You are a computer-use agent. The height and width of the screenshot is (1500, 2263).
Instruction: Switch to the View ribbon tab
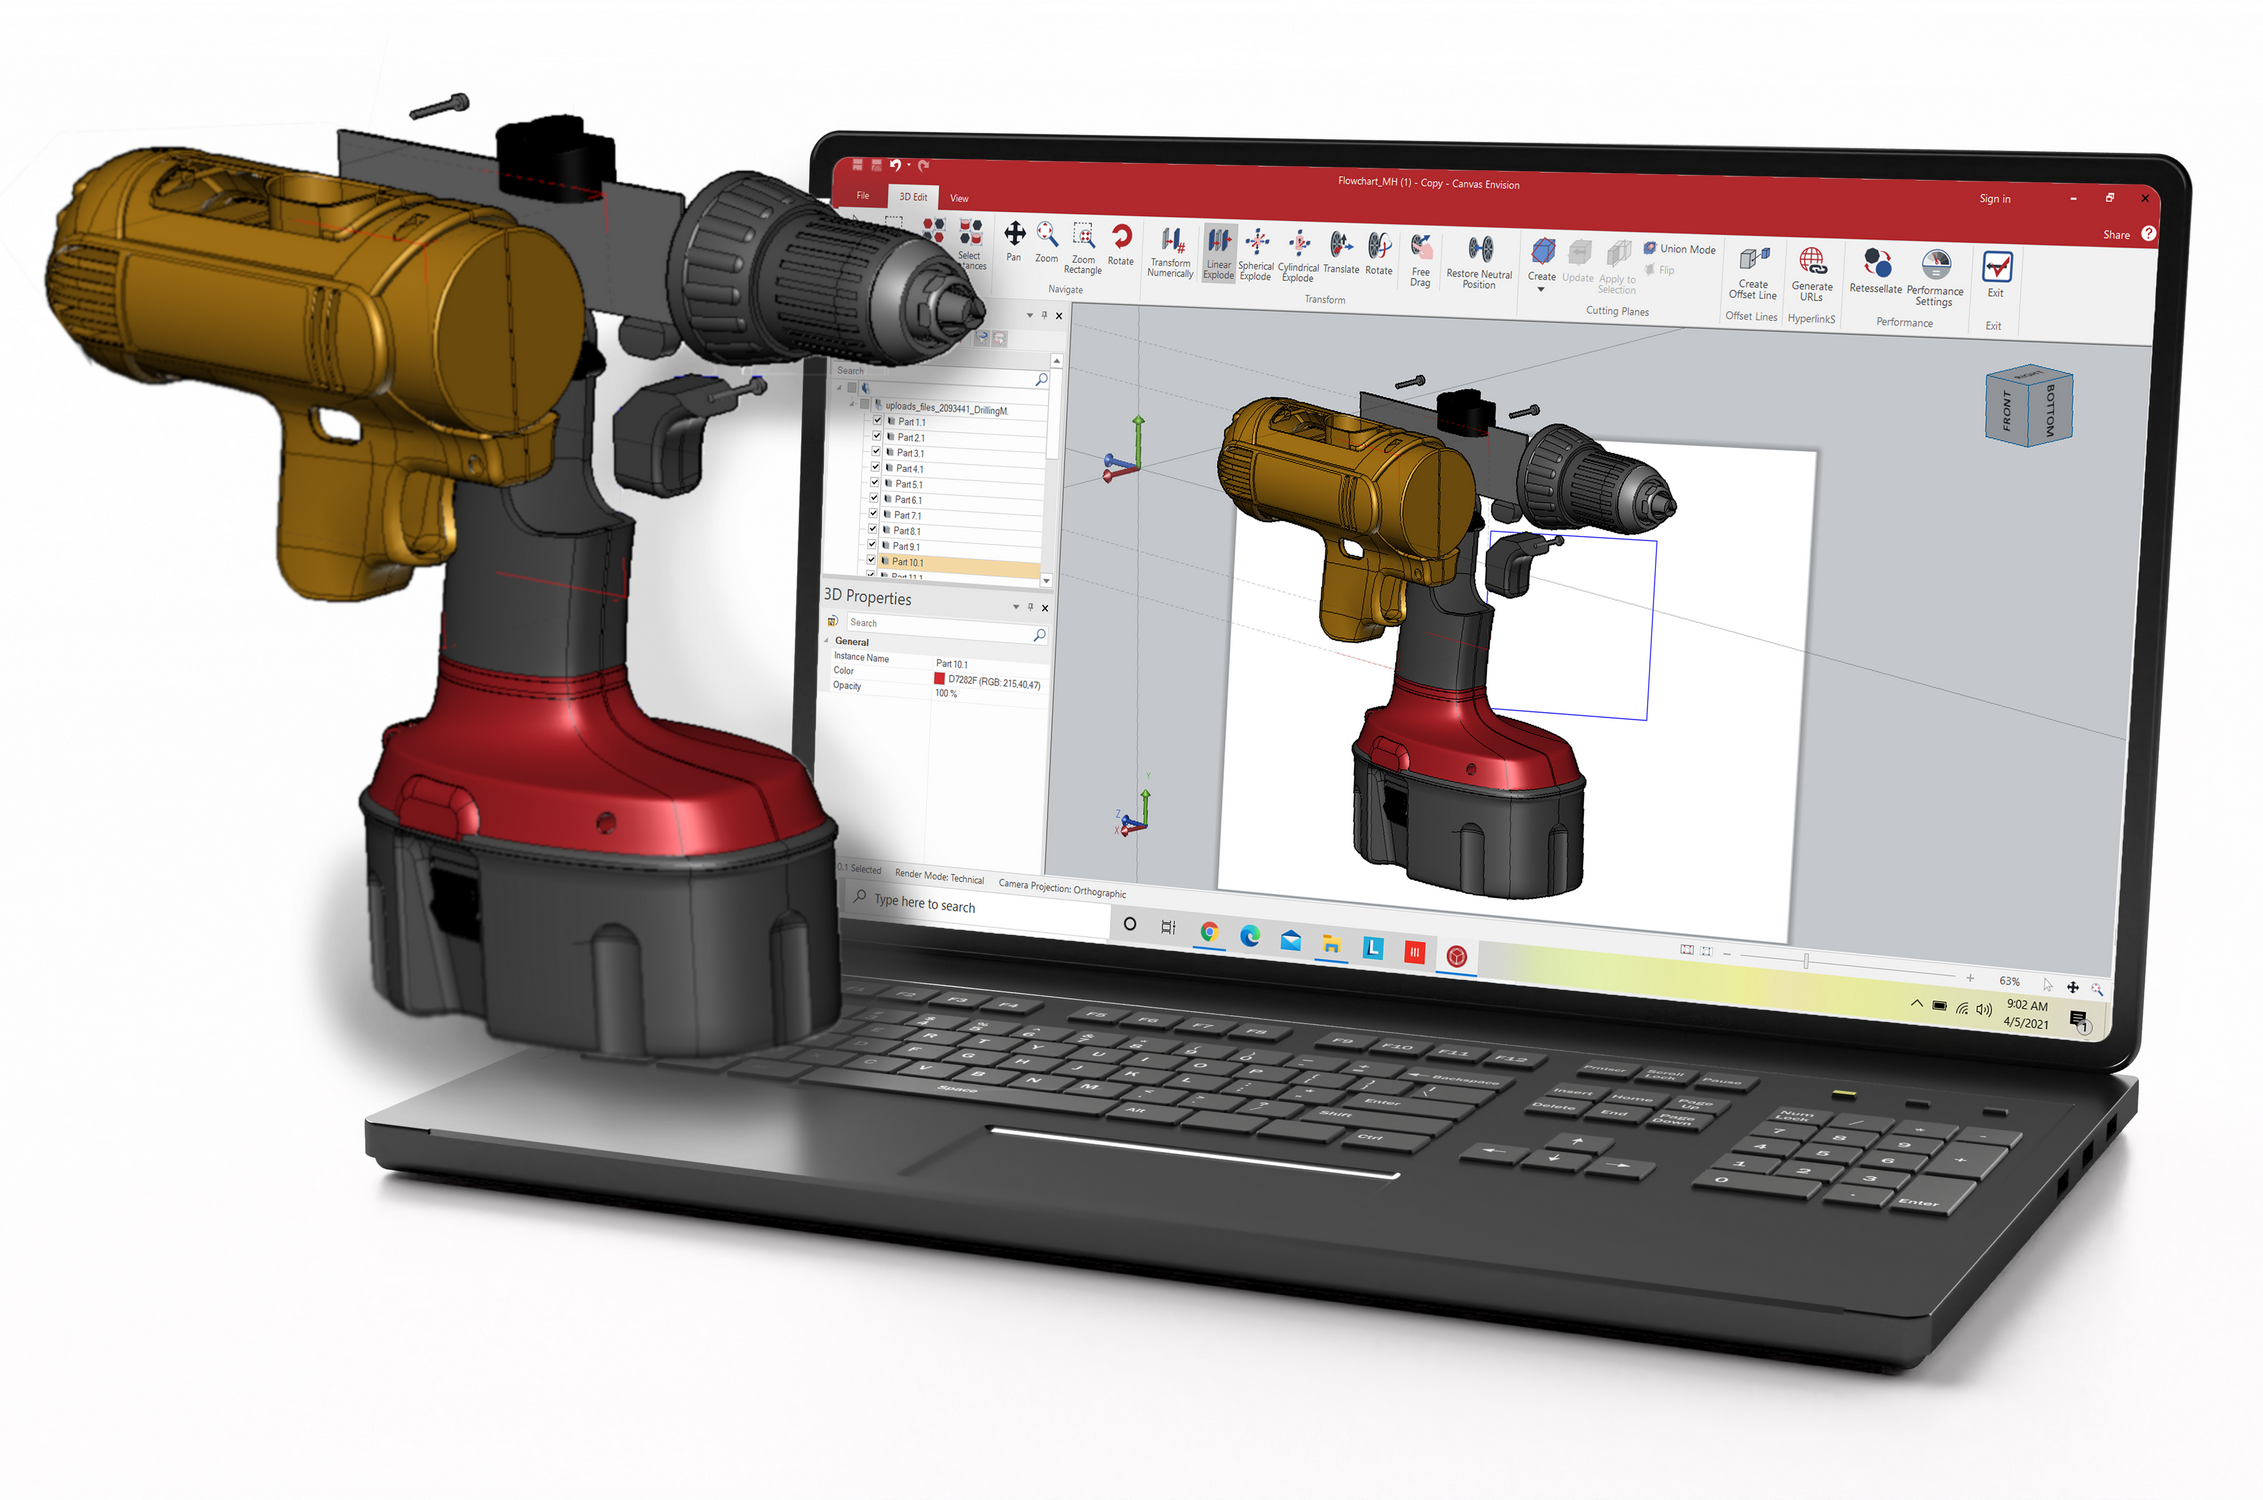[x=959, y=198]
